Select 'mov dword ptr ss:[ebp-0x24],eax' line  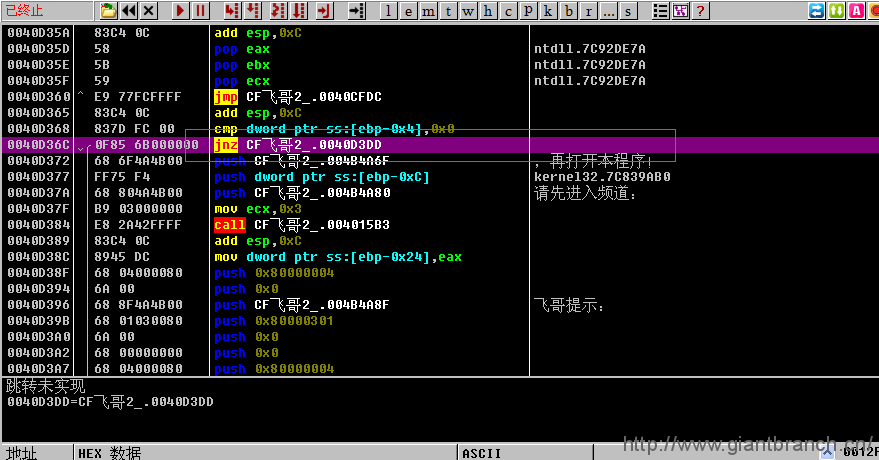click(338, 257)
